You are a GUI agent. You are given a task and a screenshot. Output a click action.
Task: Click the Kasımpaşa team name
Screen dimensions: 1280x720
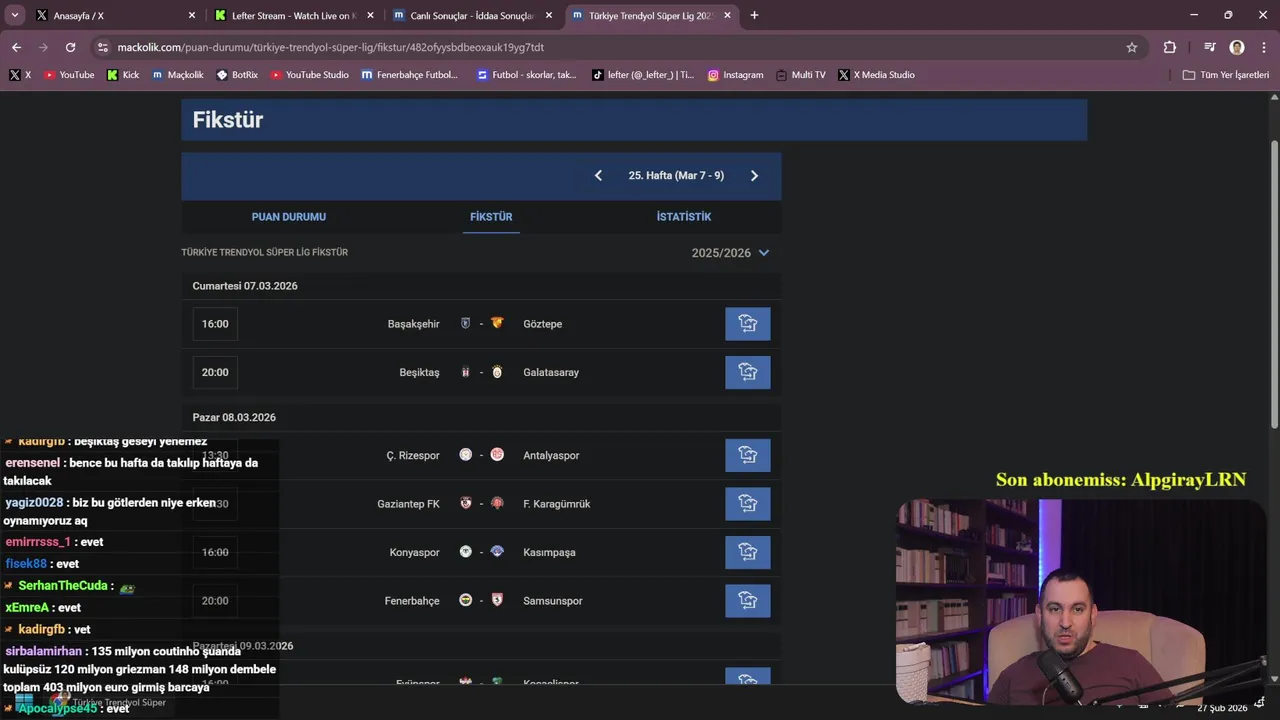[x=549, y=552]
